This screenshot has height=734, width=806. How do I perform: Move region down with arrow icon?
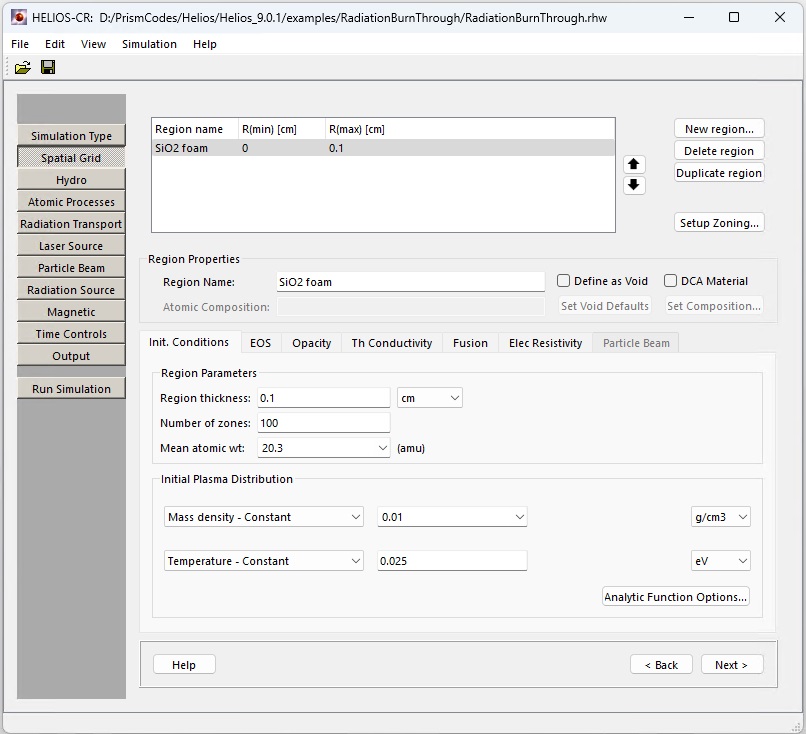coord(634,185)
